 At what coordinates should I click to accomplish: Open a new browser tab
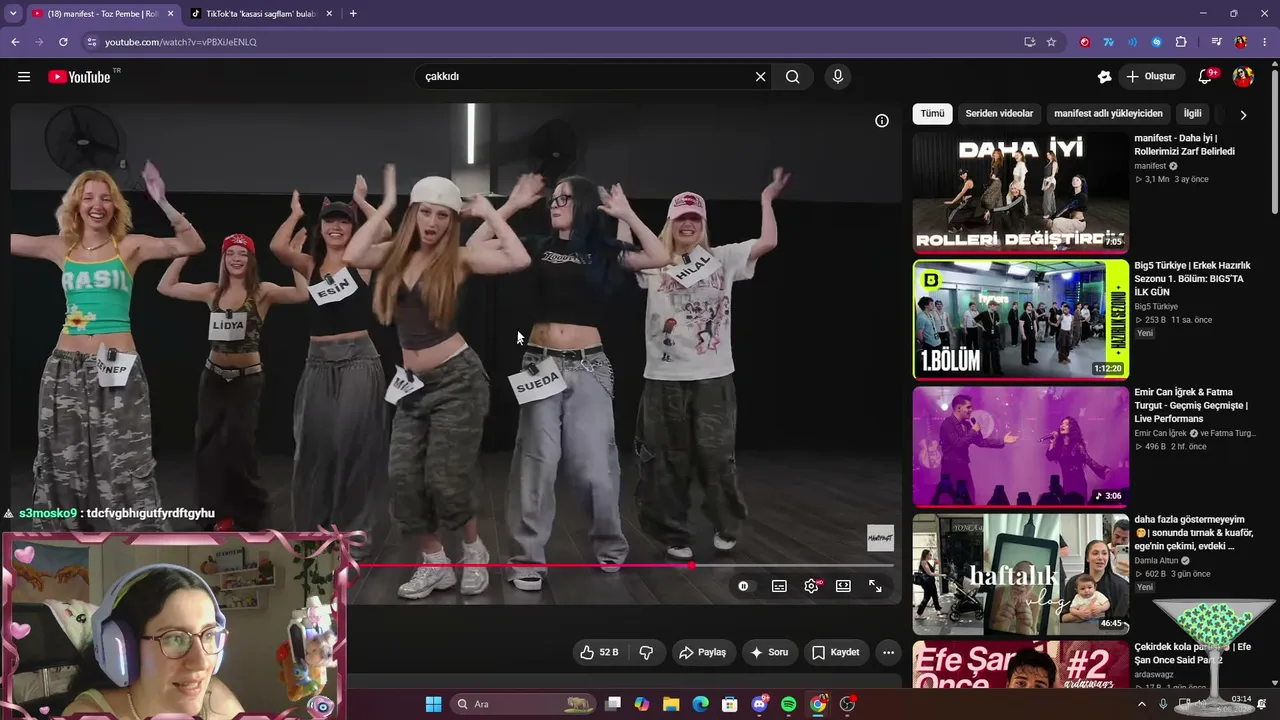353,14
